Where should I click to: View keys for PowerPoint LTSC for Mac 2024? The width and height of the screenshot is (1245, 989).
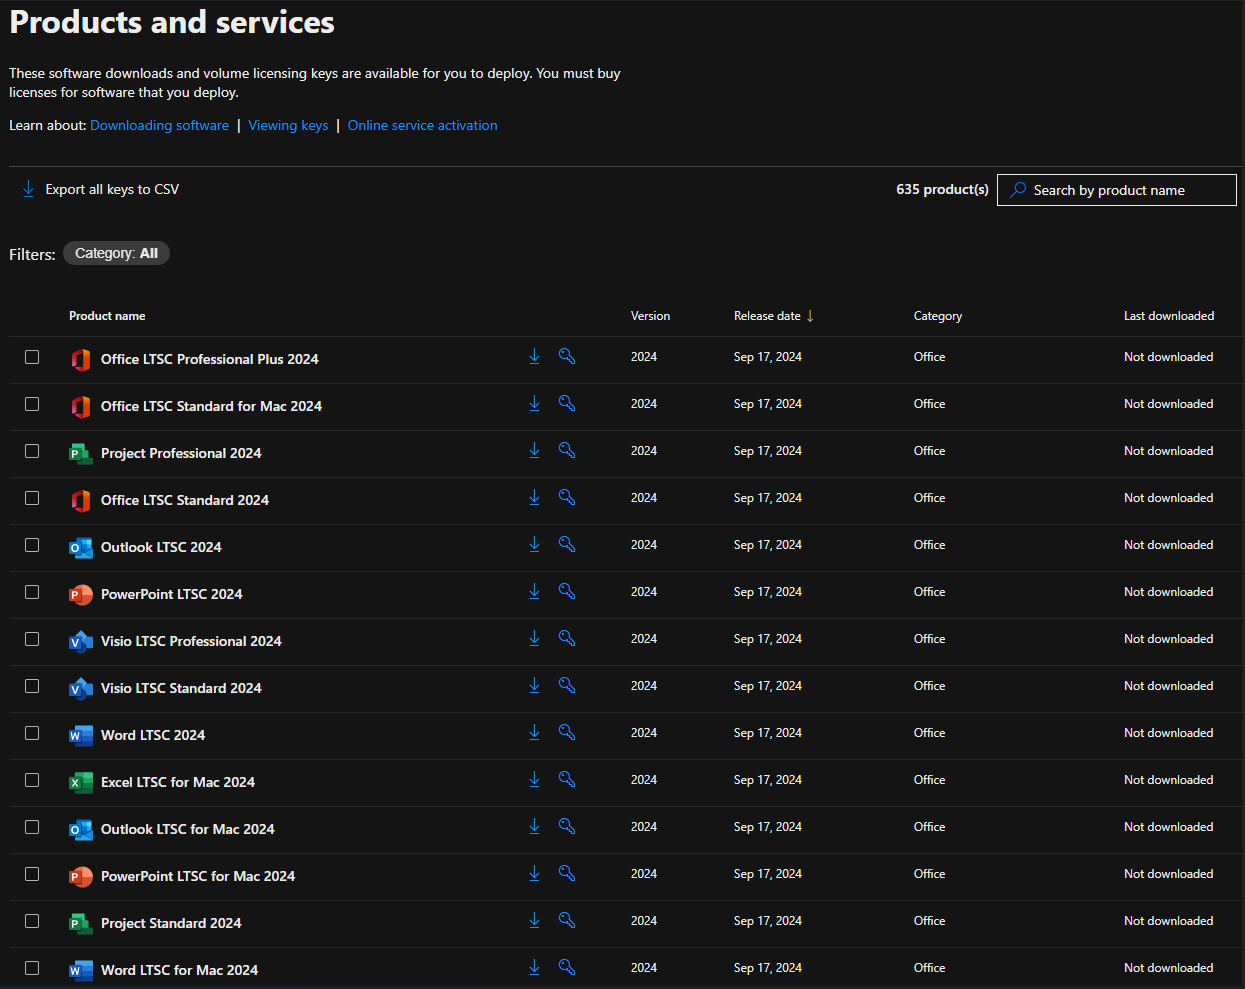(567, 873)
